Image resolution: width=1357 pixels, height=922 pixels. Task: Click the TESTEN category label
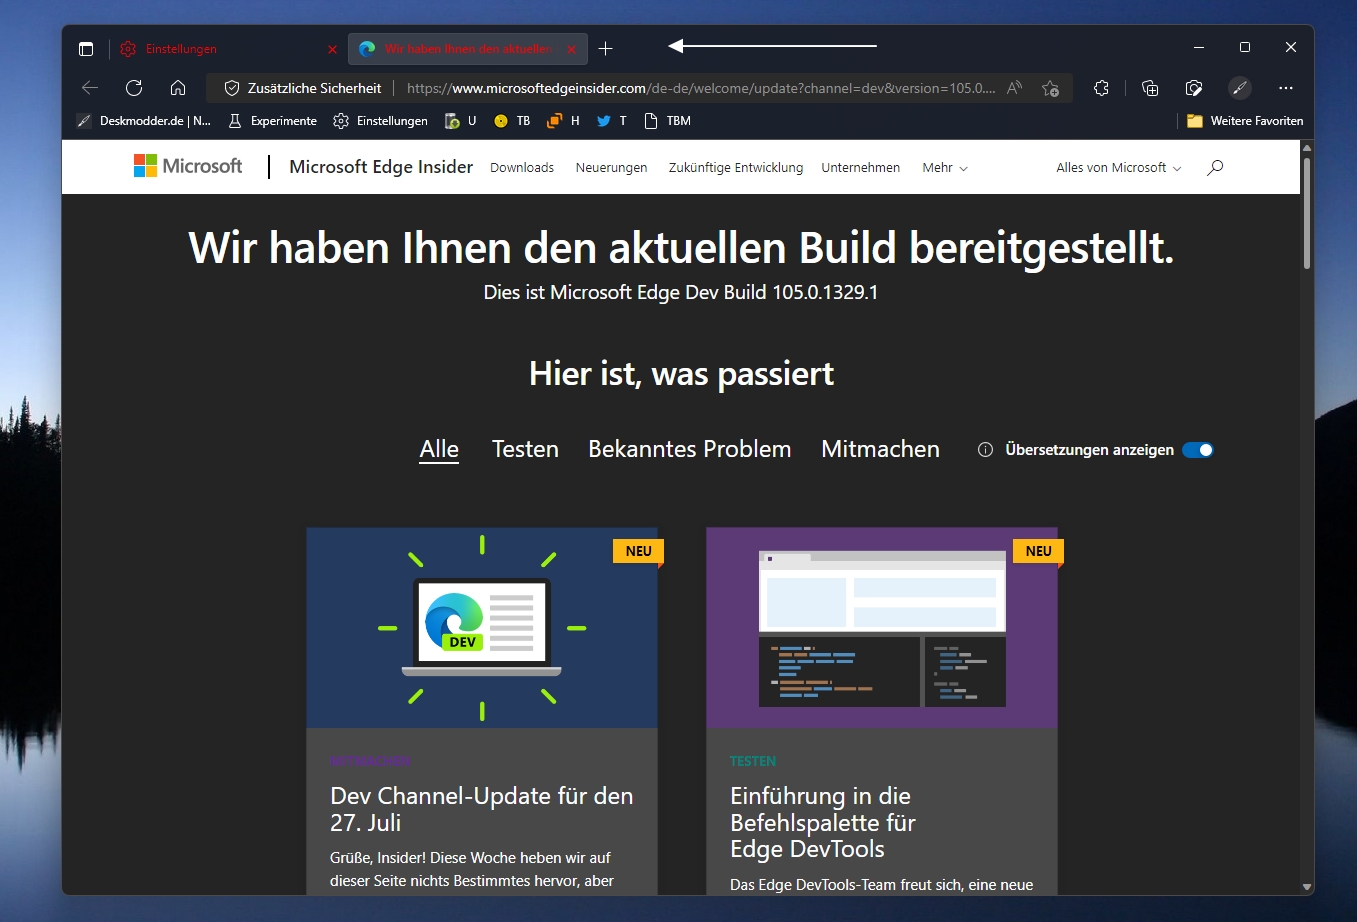[753, 761]
